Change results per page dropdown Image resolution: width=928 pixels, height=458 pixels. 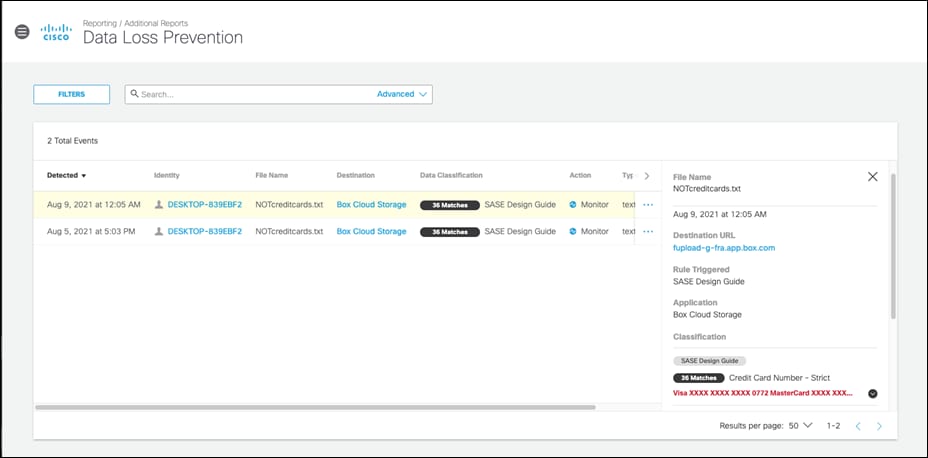801,425
